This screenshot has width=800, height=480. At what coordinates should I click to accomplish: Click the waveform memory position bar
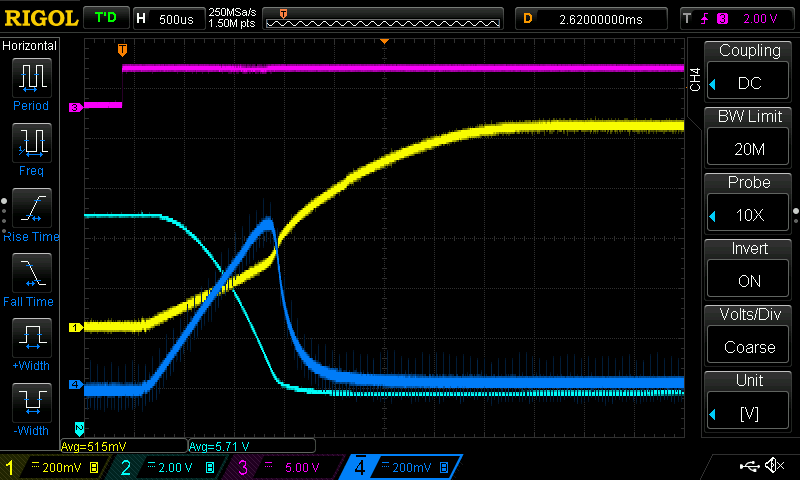tap(383, 19)
